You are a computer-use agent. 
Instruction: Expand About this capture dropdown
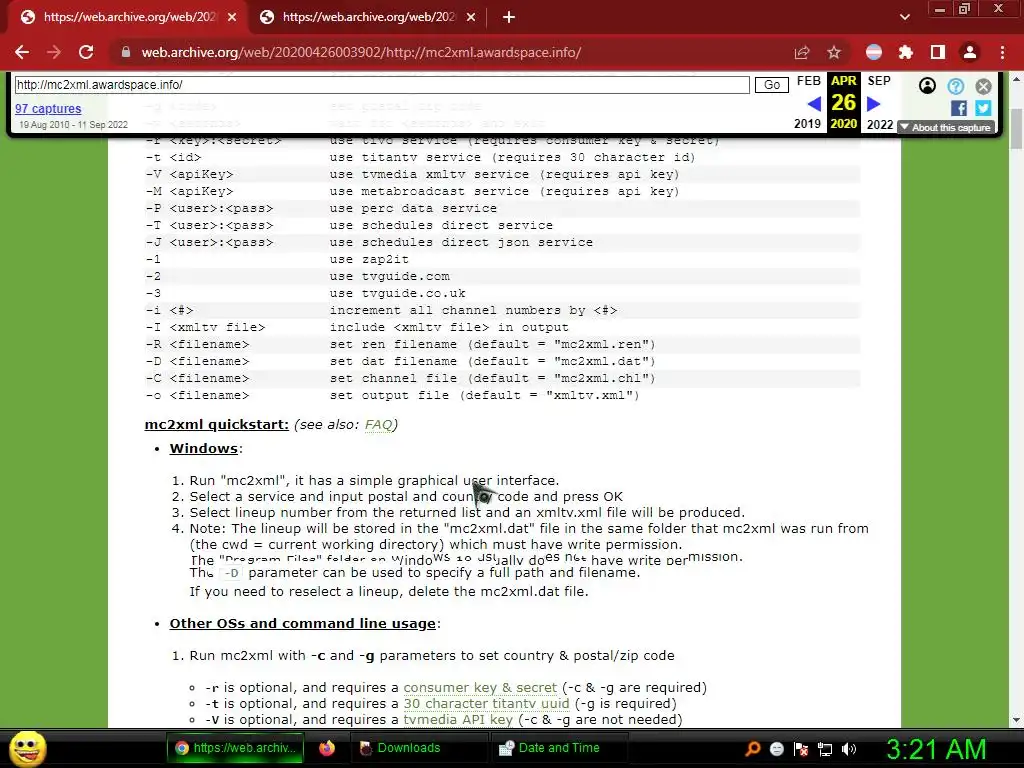pyautogui.click(x=946, y=127)
